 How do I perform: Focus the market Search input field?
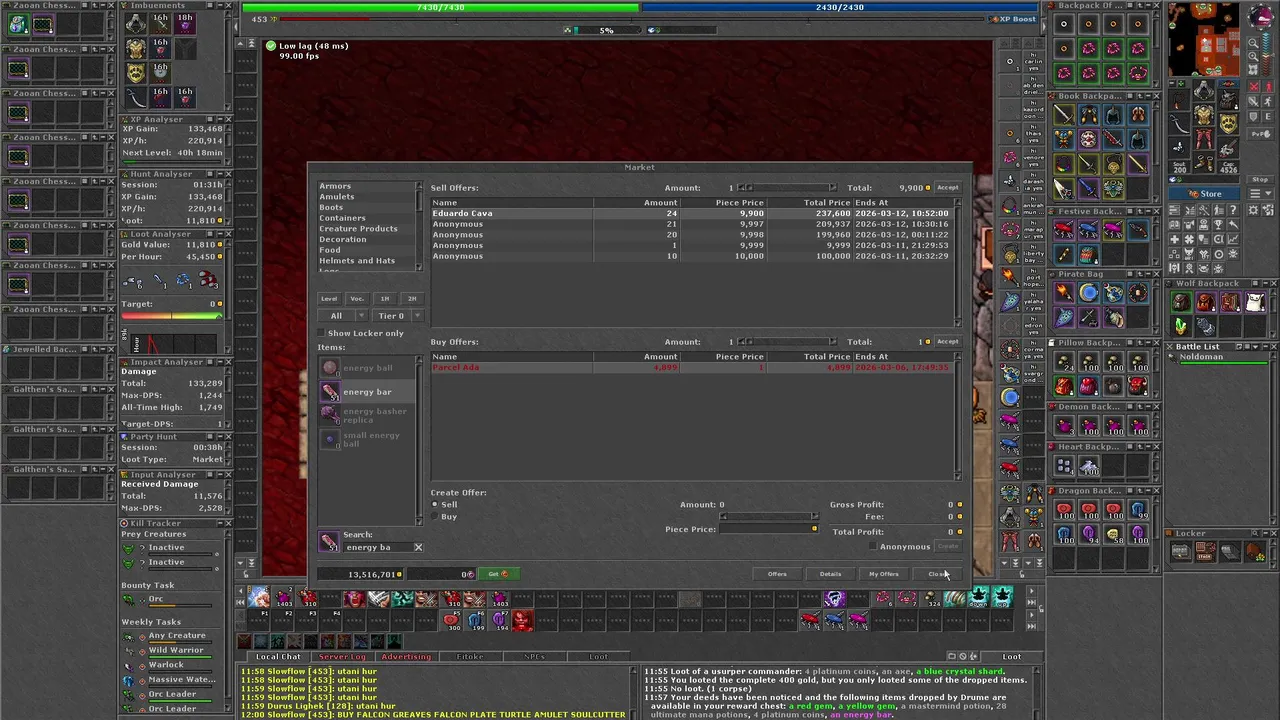[x=377, y=547]
